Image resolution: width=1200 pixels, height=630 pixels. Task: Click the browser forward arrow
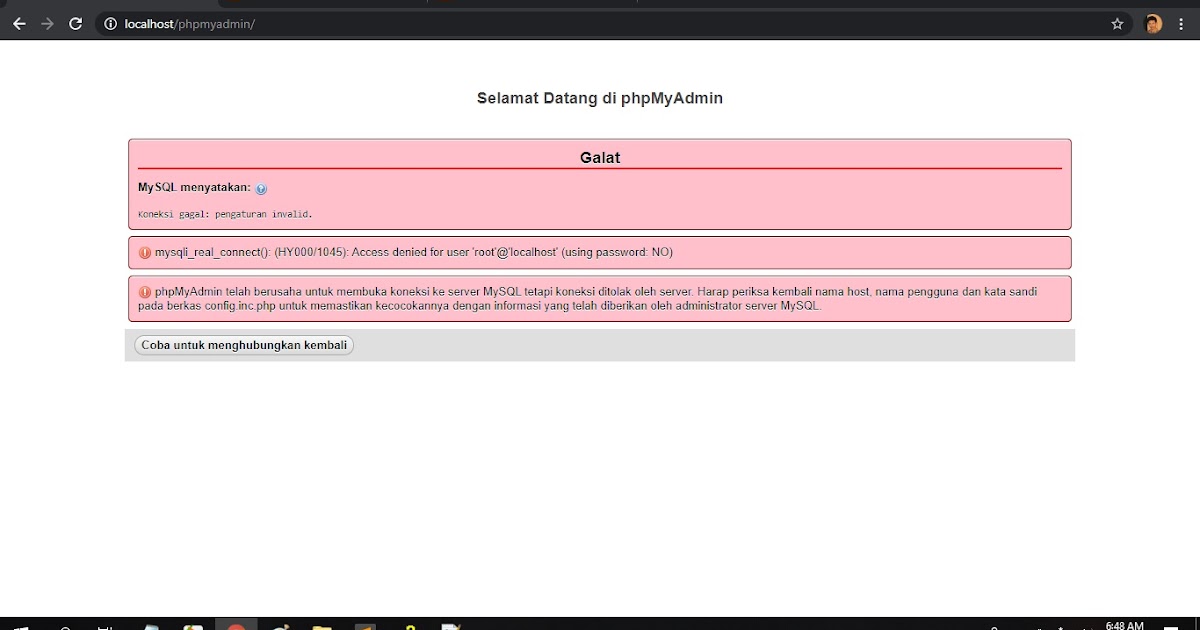(47, 24)
